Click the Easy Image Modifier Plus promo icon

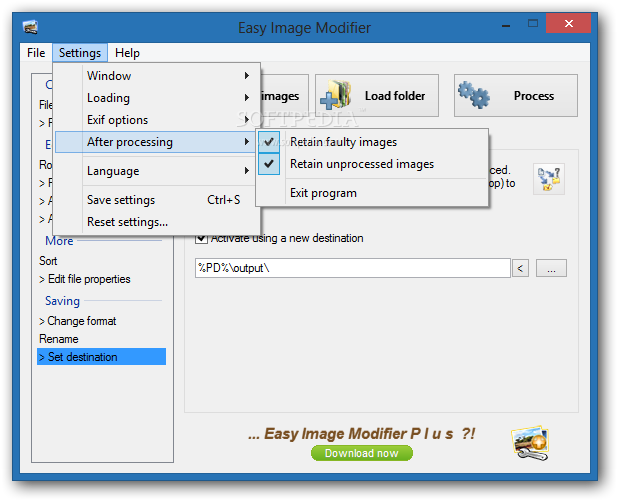point(531,443)
